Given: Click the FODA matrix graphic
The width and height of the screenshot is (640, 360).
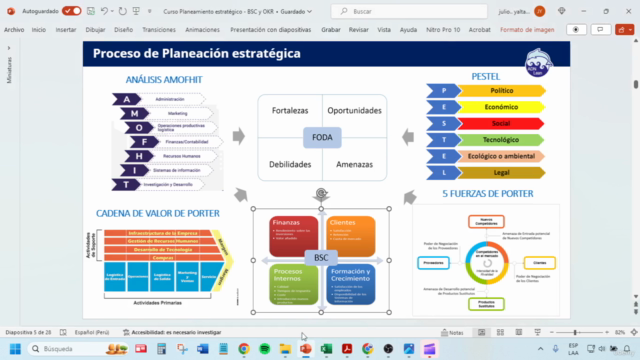Looking at the screenshot, I should pyautogui.click(x=322, y=138).
